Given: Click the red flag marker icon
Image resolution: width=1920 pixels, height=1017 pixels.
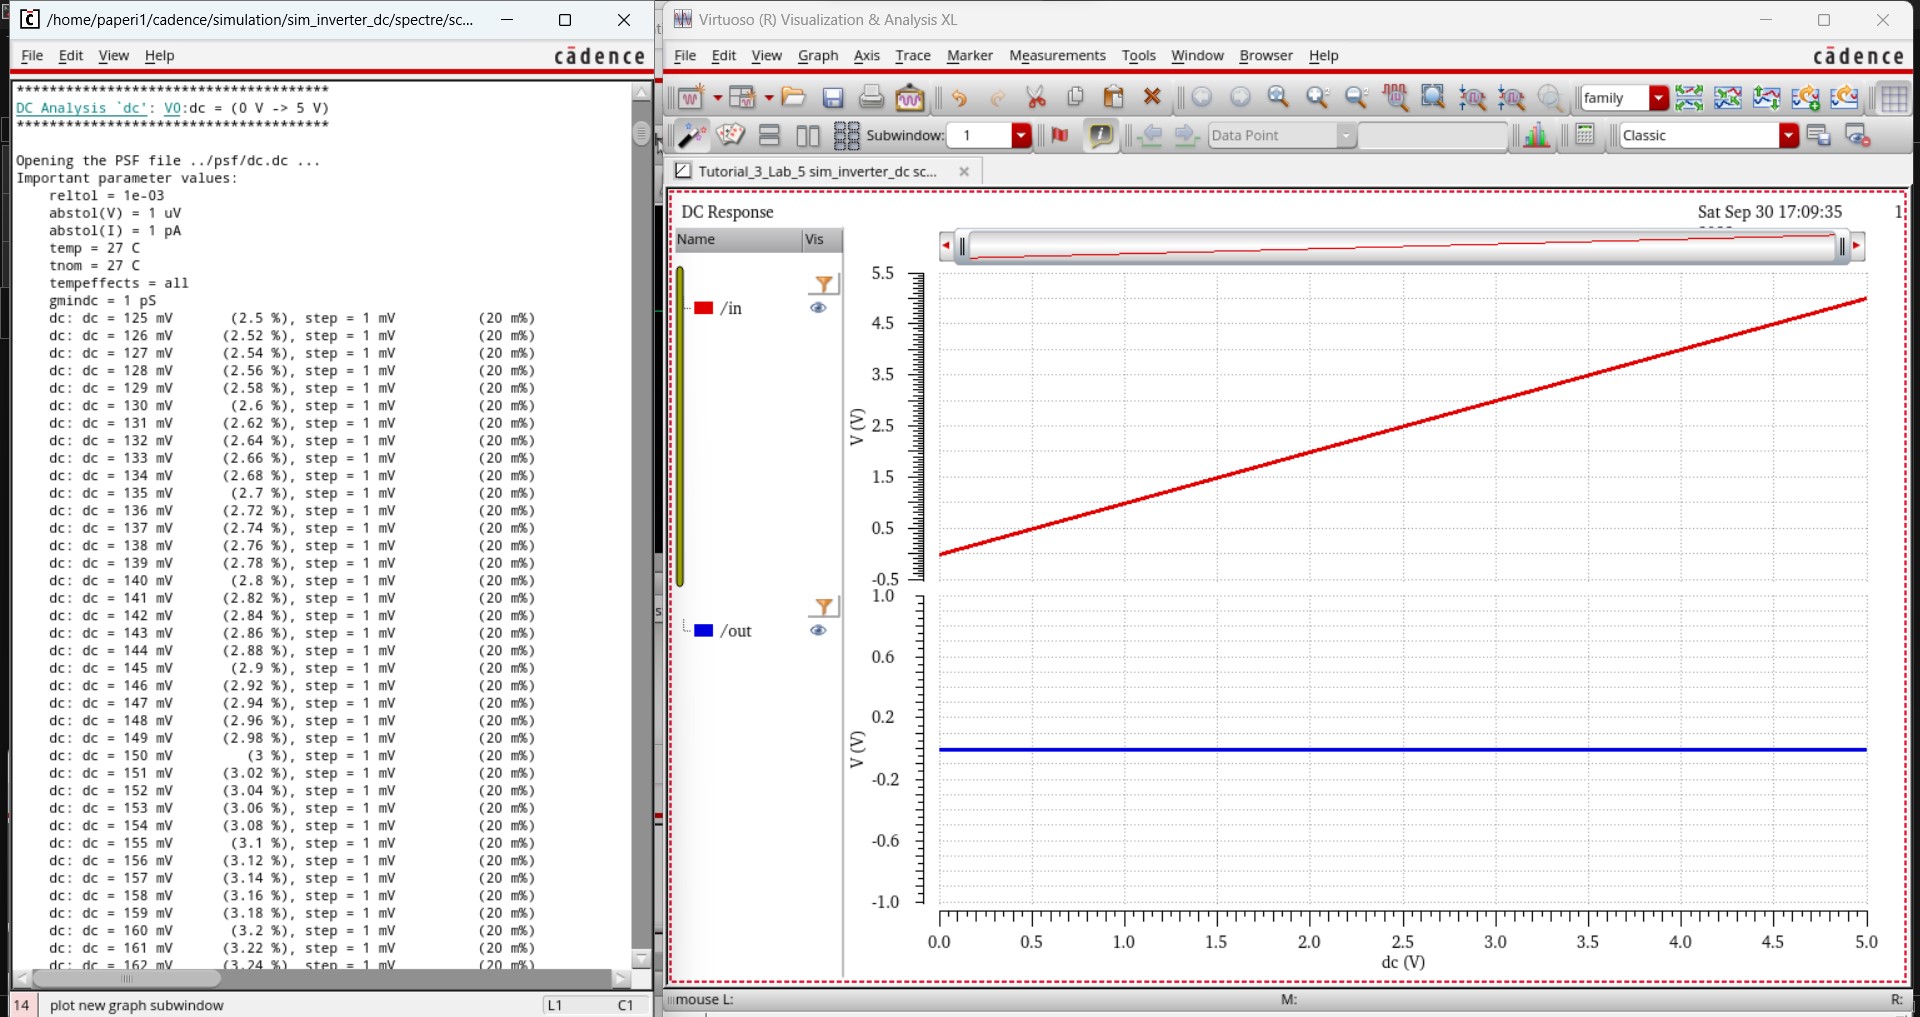Looking at the screenshot, I should [1060, 135].
